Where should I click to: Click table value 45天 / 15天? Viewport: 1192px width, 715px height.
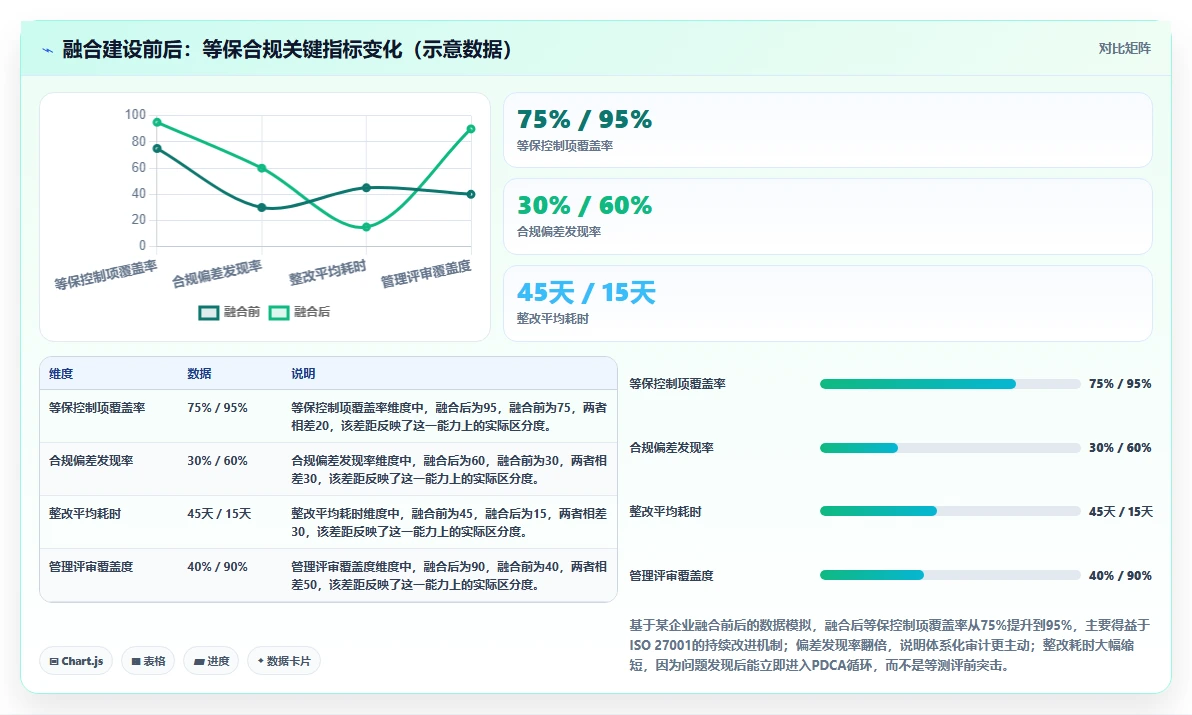(219, 514)
